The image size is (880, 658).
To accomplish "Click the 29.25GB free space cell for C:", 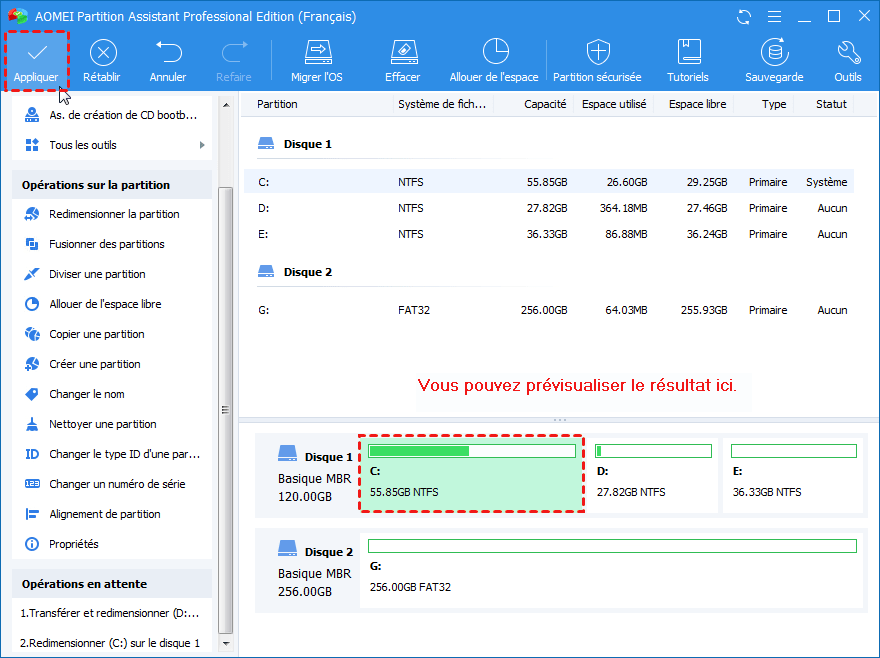I will tap(707, 182).
